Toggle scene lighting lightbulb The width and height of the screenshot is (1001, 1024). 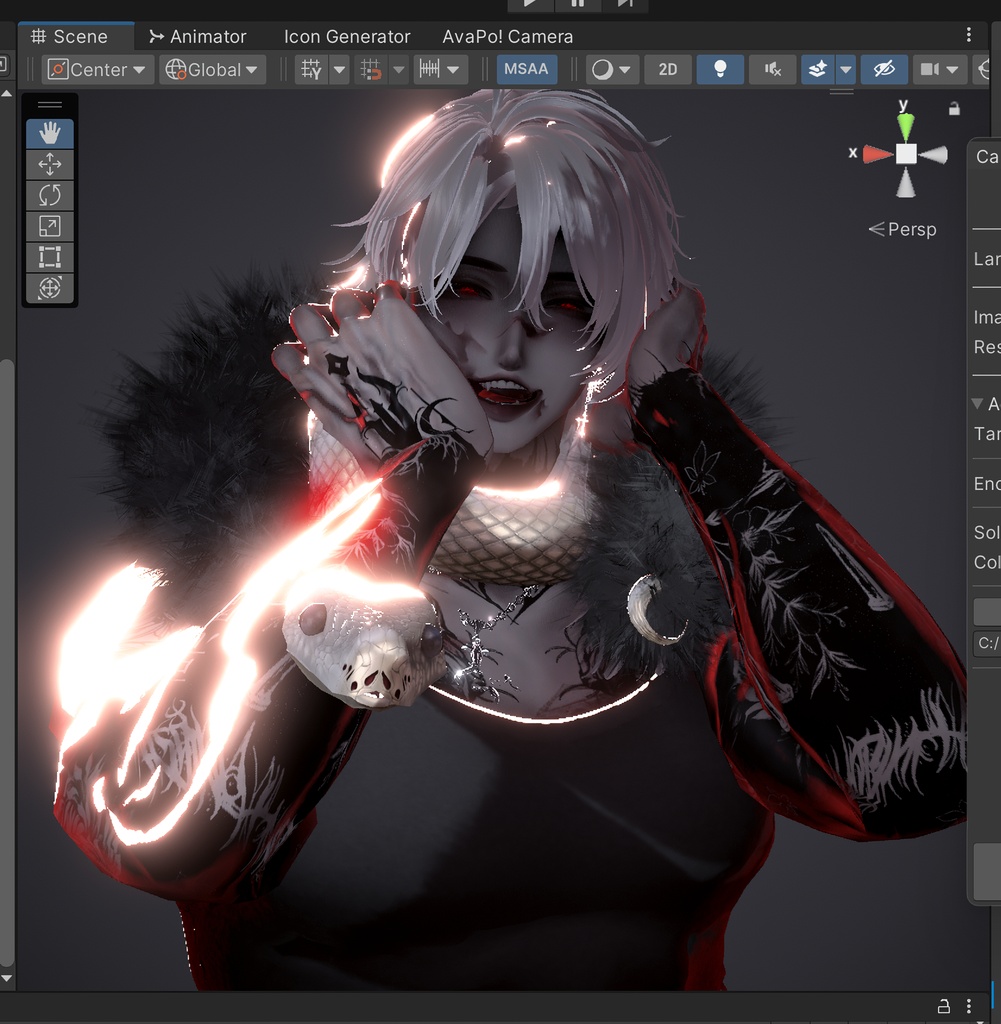pyautogui.click(x=720, y=69)
